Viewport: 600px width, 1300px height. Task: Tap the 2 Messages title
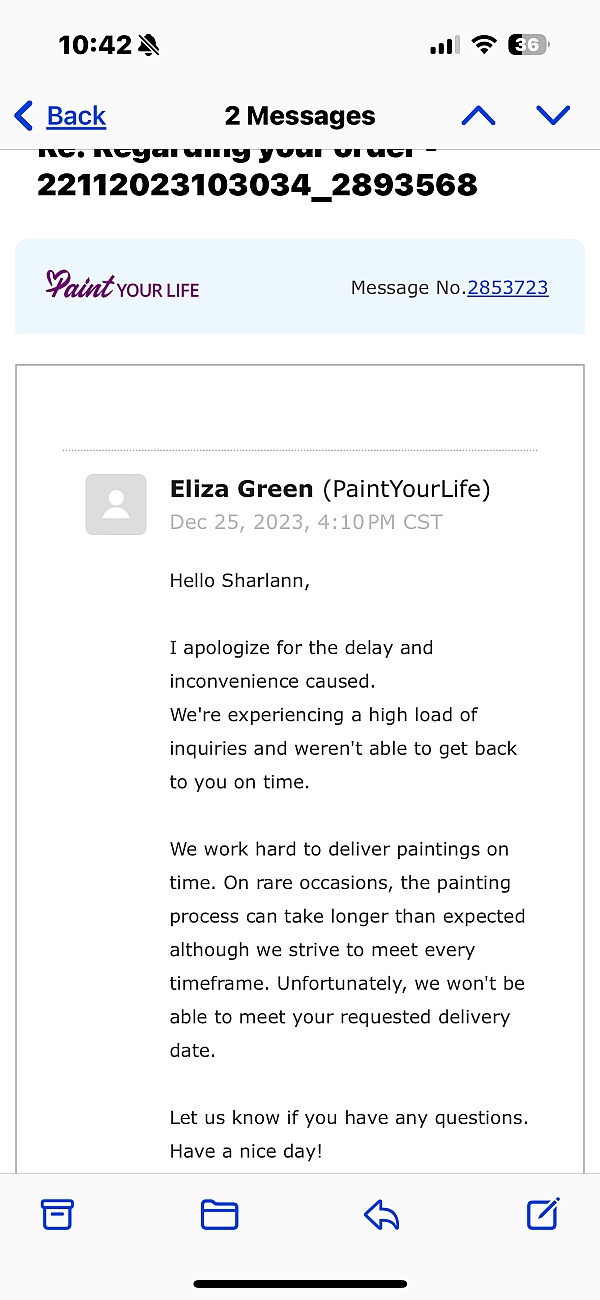point(300,116)
